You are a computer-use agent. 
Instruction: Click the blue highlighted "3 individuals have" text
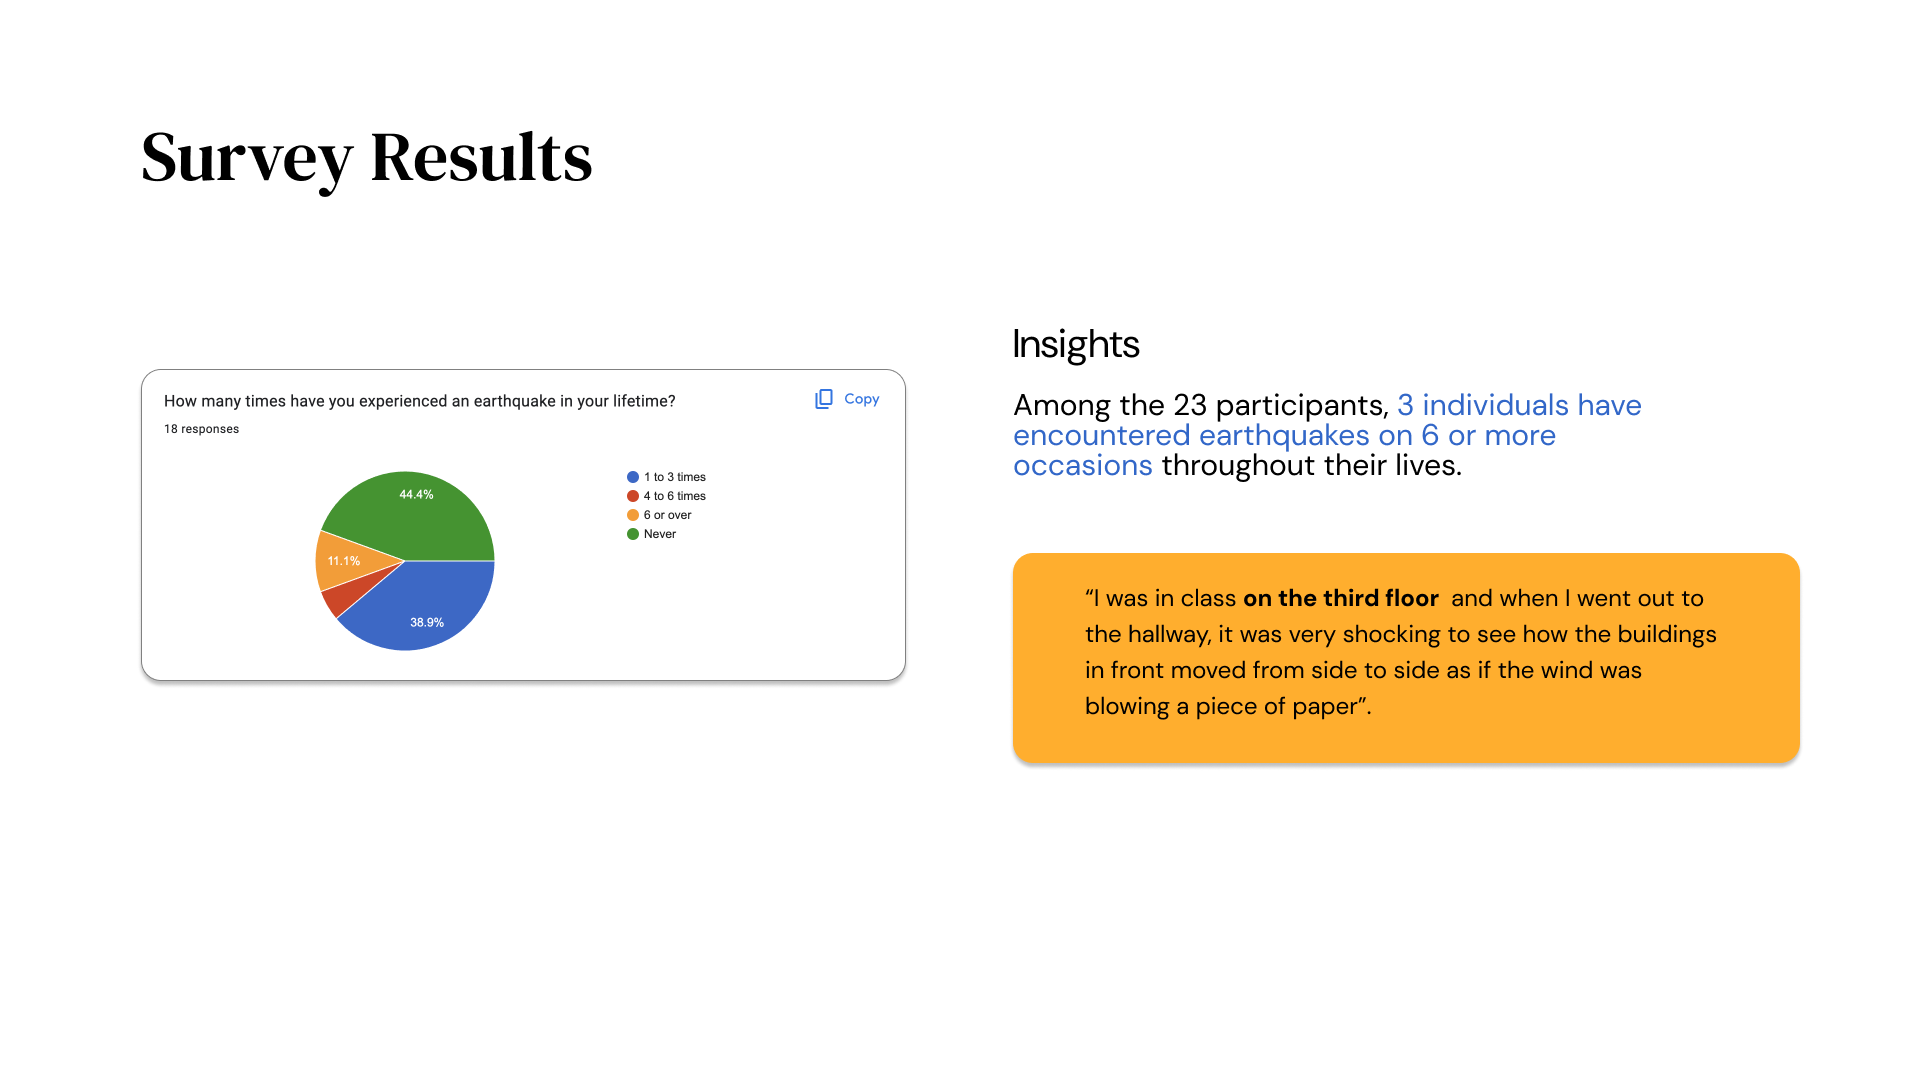pyautogui.click(x=1518, y=405)
